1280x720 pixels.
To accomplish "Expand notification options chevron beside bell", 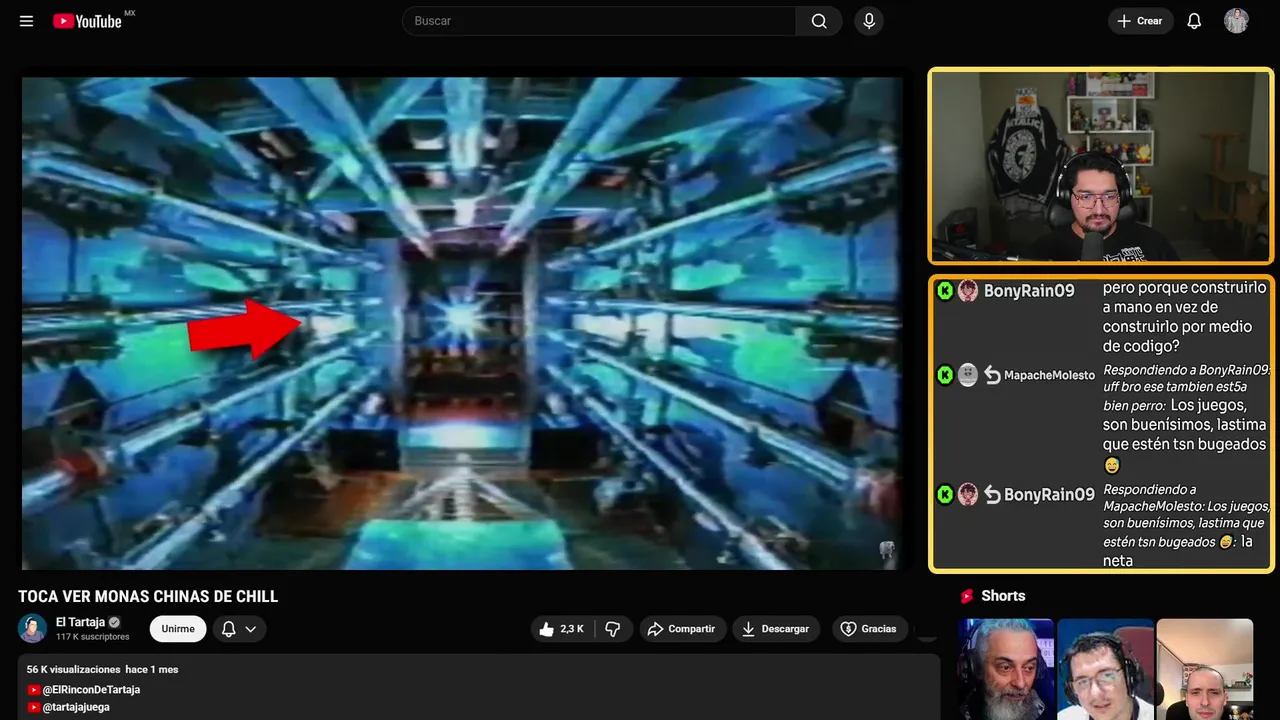I will [251, 629].
